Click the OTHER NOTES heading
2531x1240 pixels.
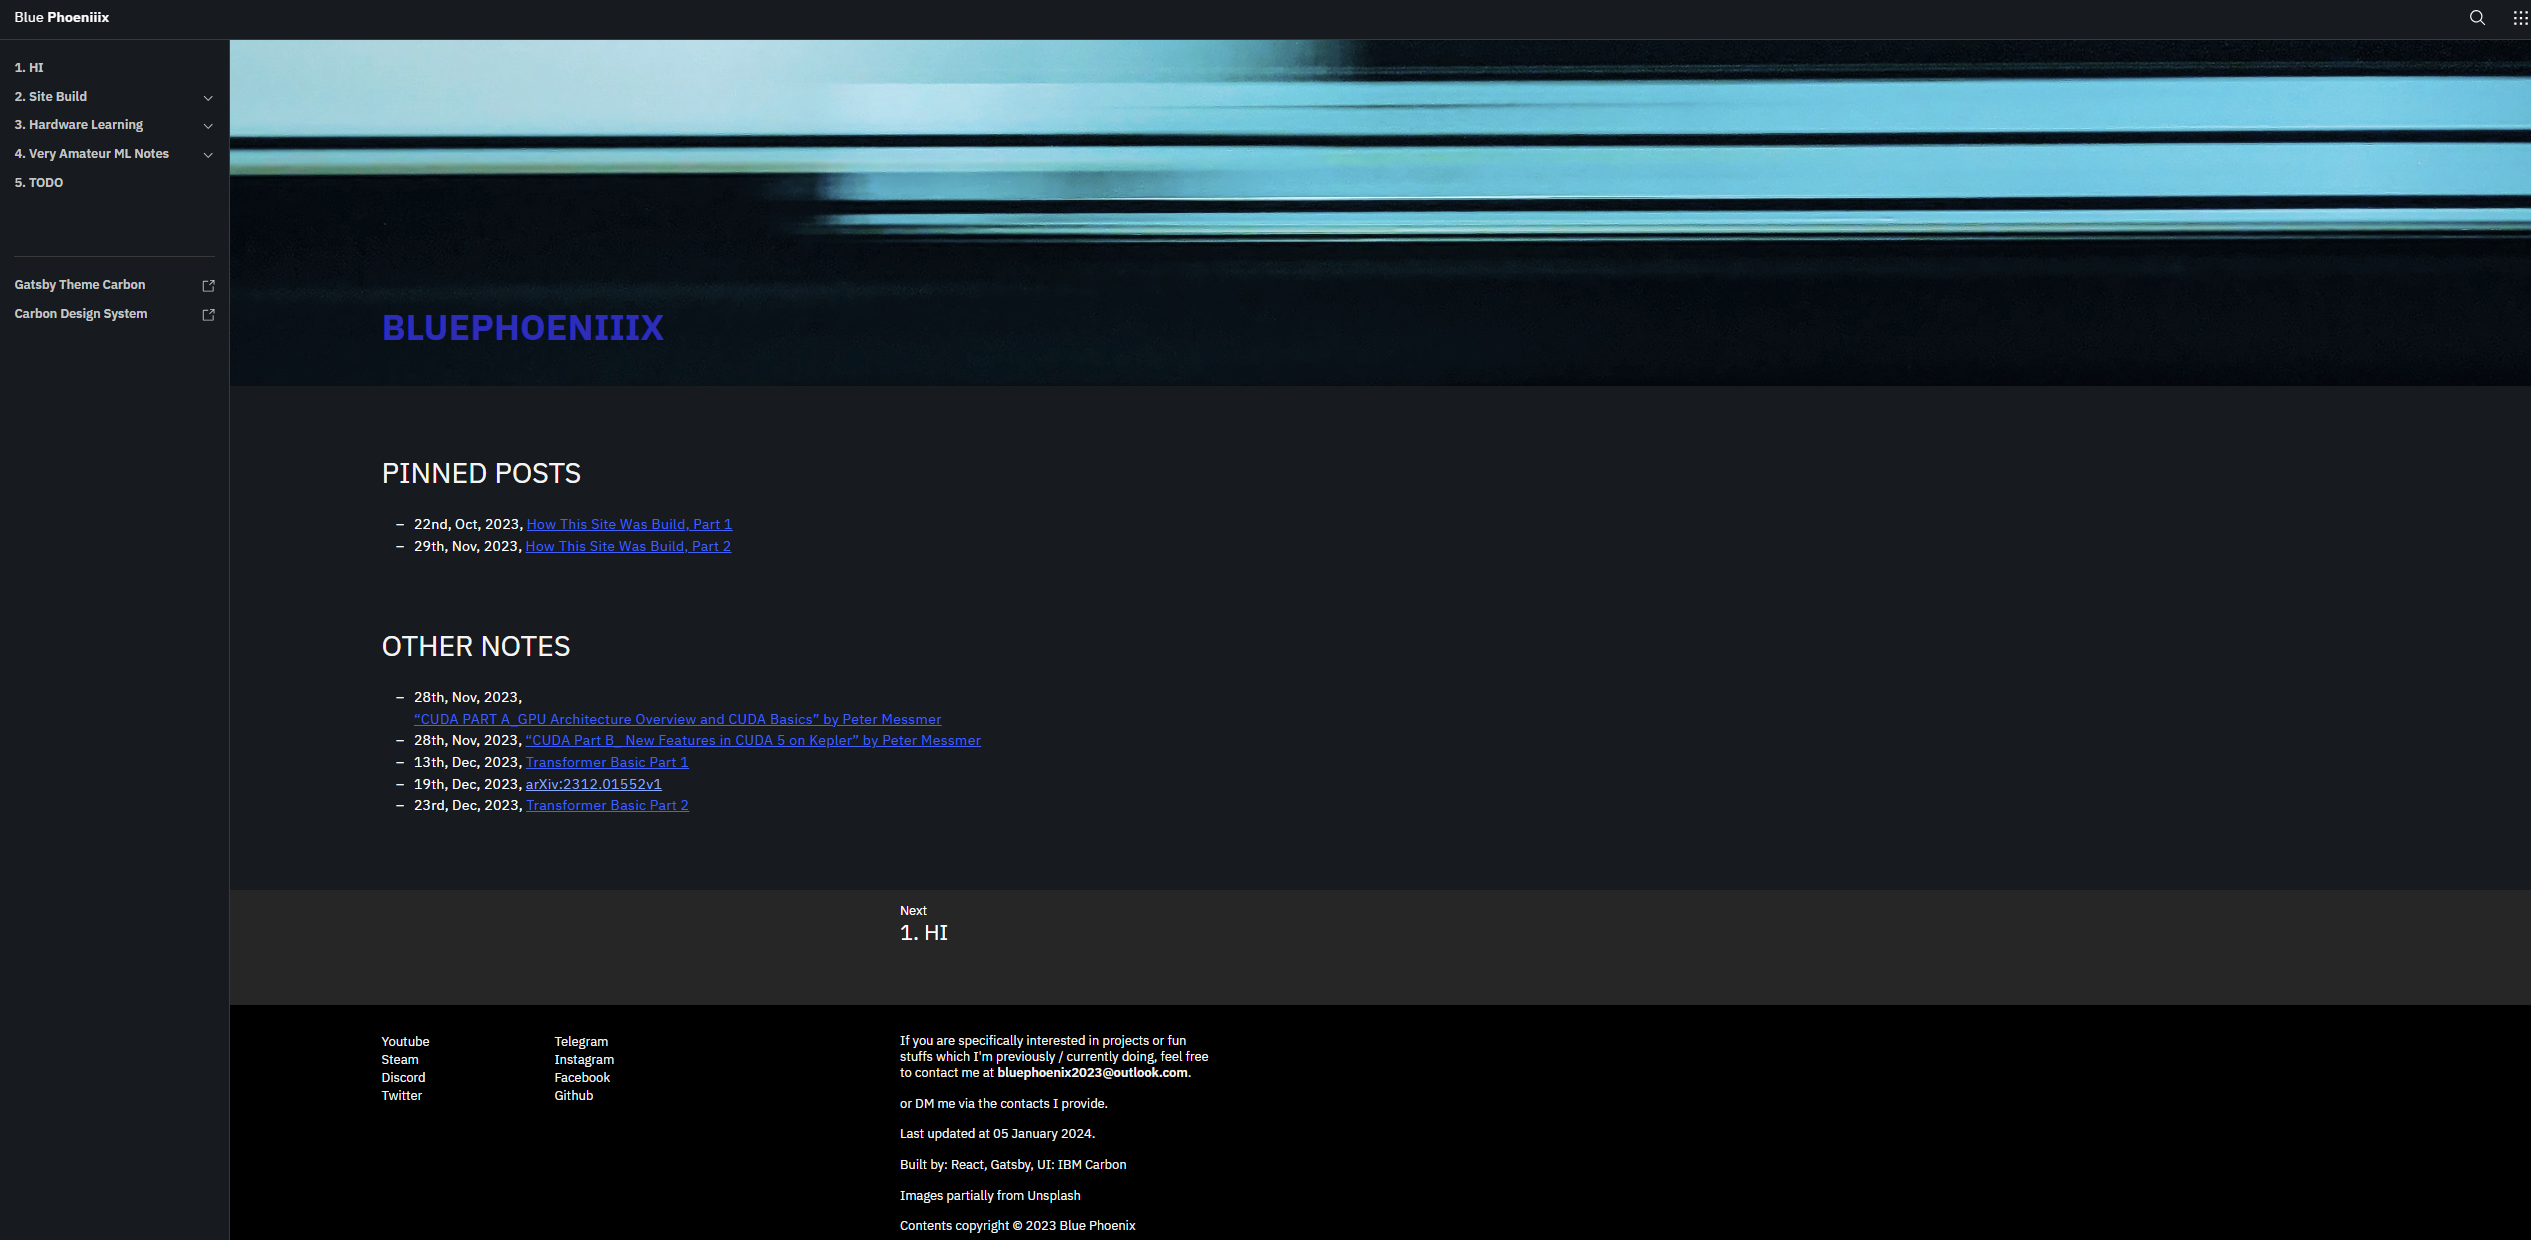[476, 647]
